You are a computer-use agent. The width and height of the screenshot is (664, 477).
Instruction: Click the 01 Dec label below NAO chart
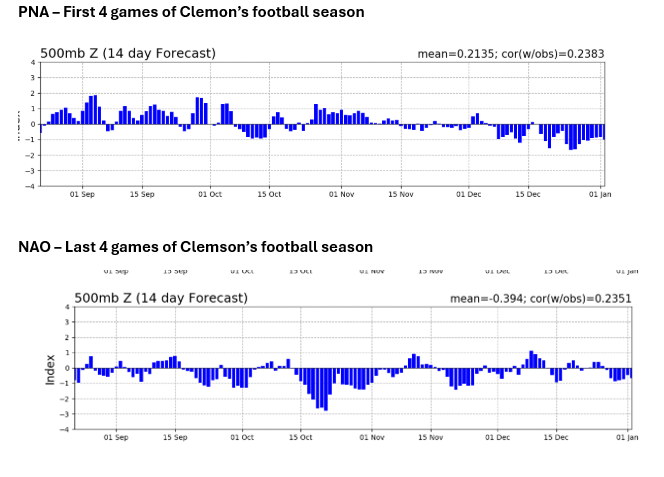(x=497, y=437)
